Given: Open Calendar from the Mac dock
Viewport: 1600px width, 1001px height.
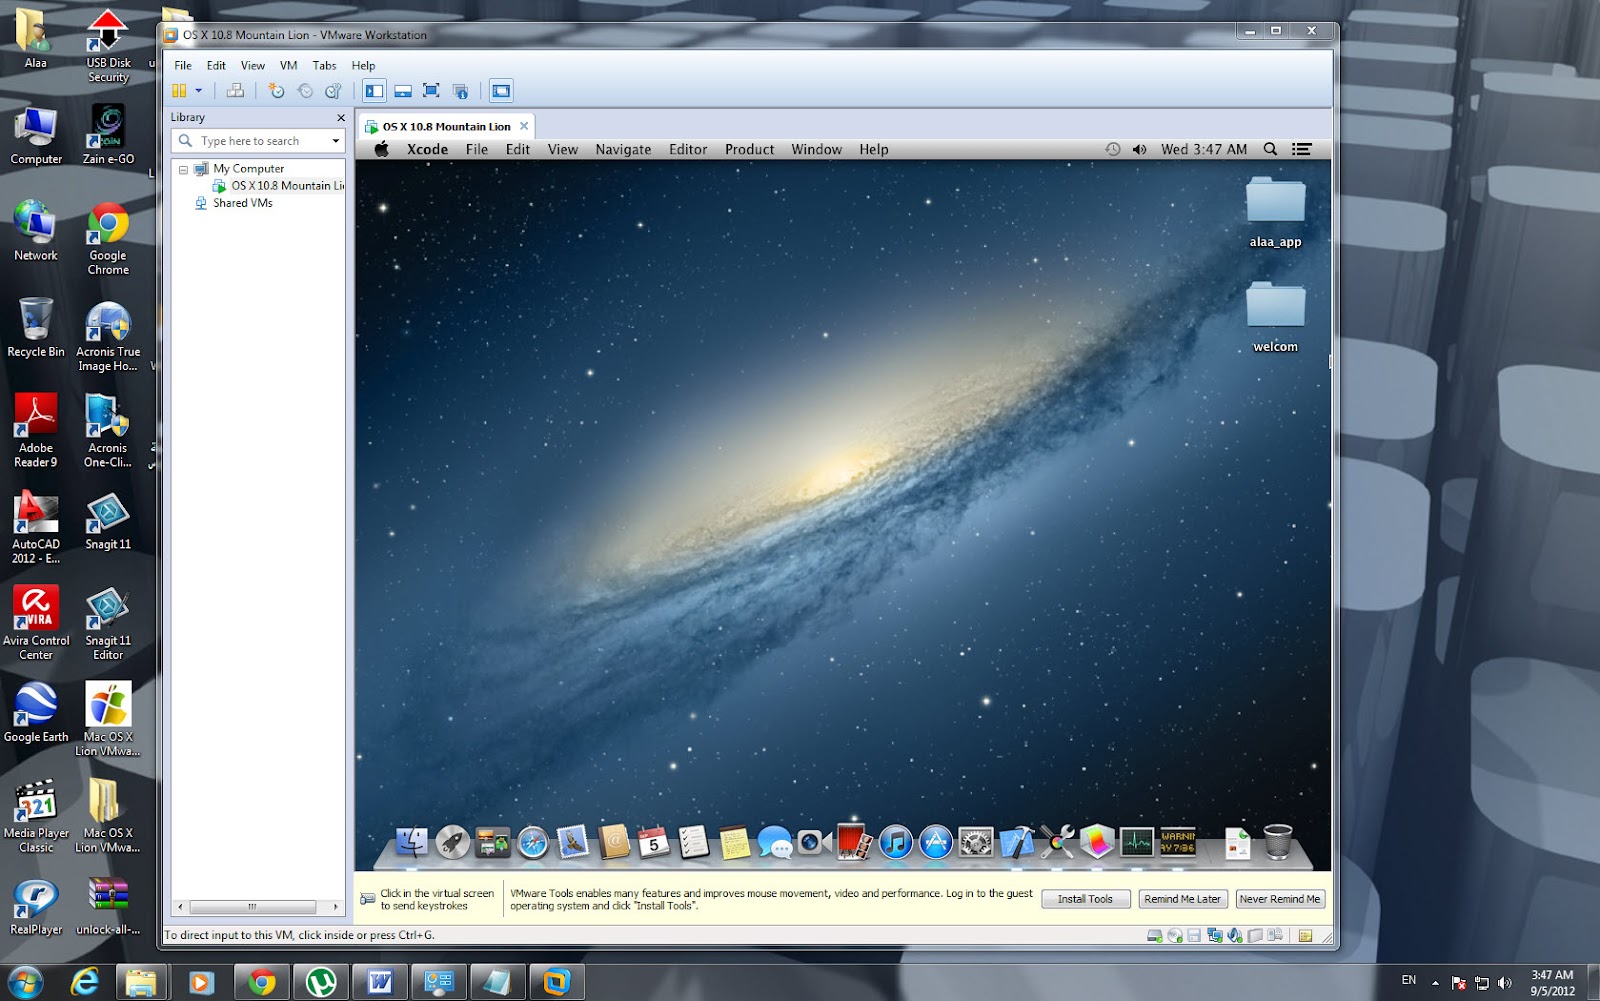Looking at the screenshot, I should [x=653, y=842].
